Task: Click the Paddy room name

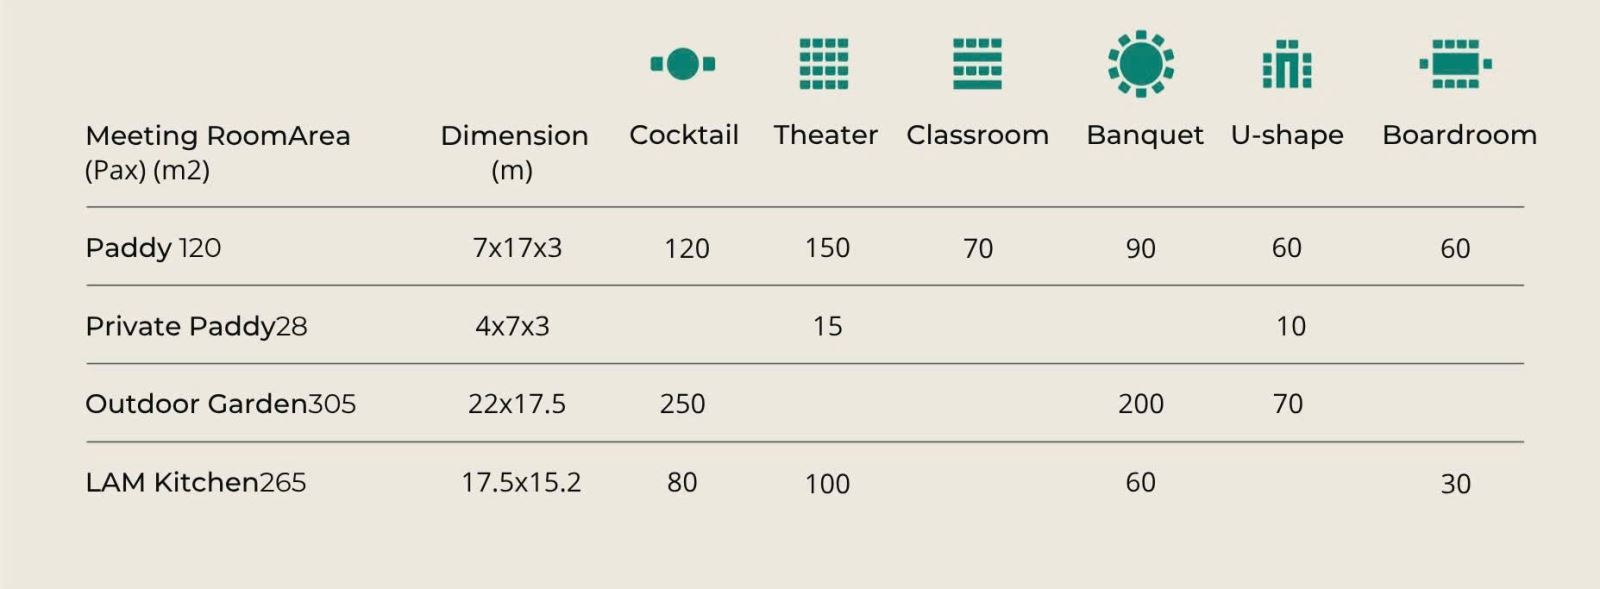Action: click(128, 247)
